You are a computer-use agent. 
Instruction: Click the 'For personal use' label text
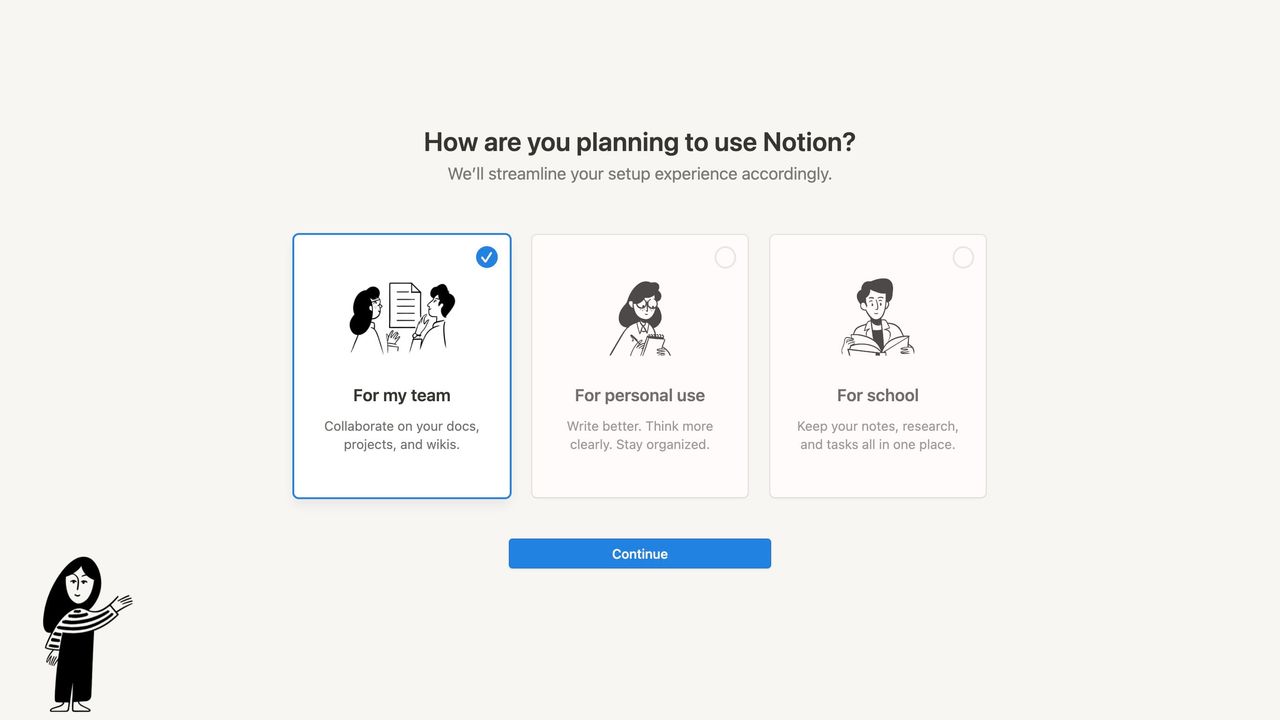(640, 395)
